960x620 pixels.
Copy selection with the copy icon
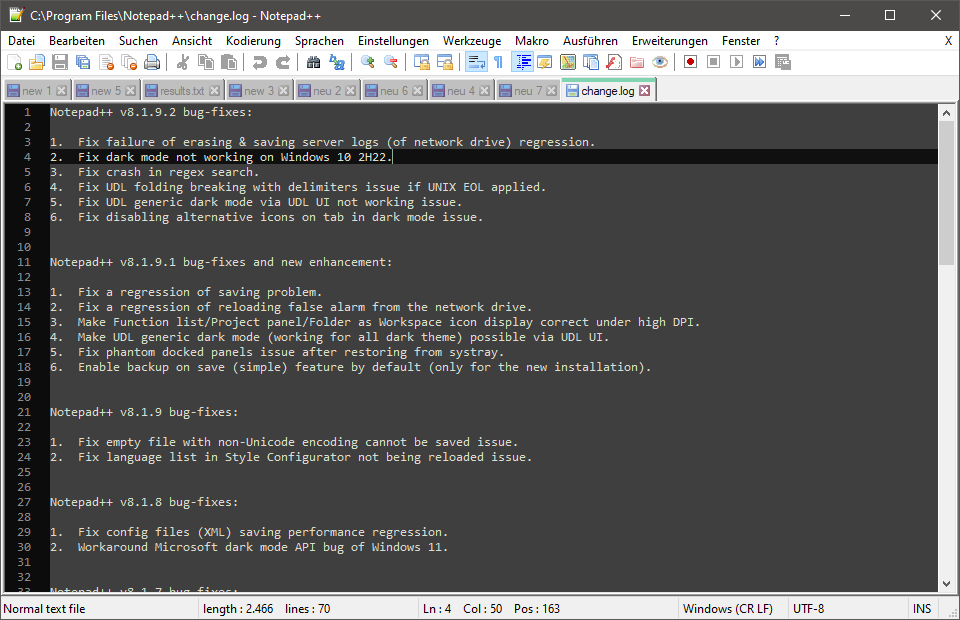206,62
